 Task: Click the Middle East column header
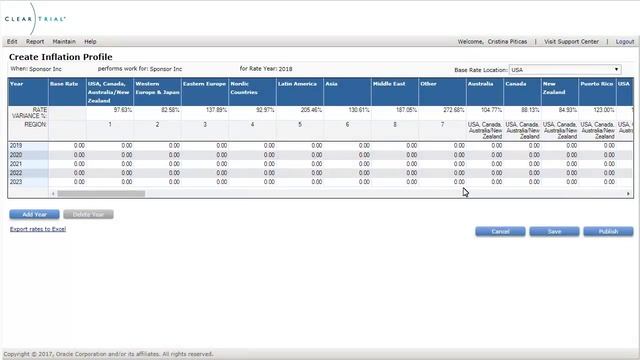395,92
